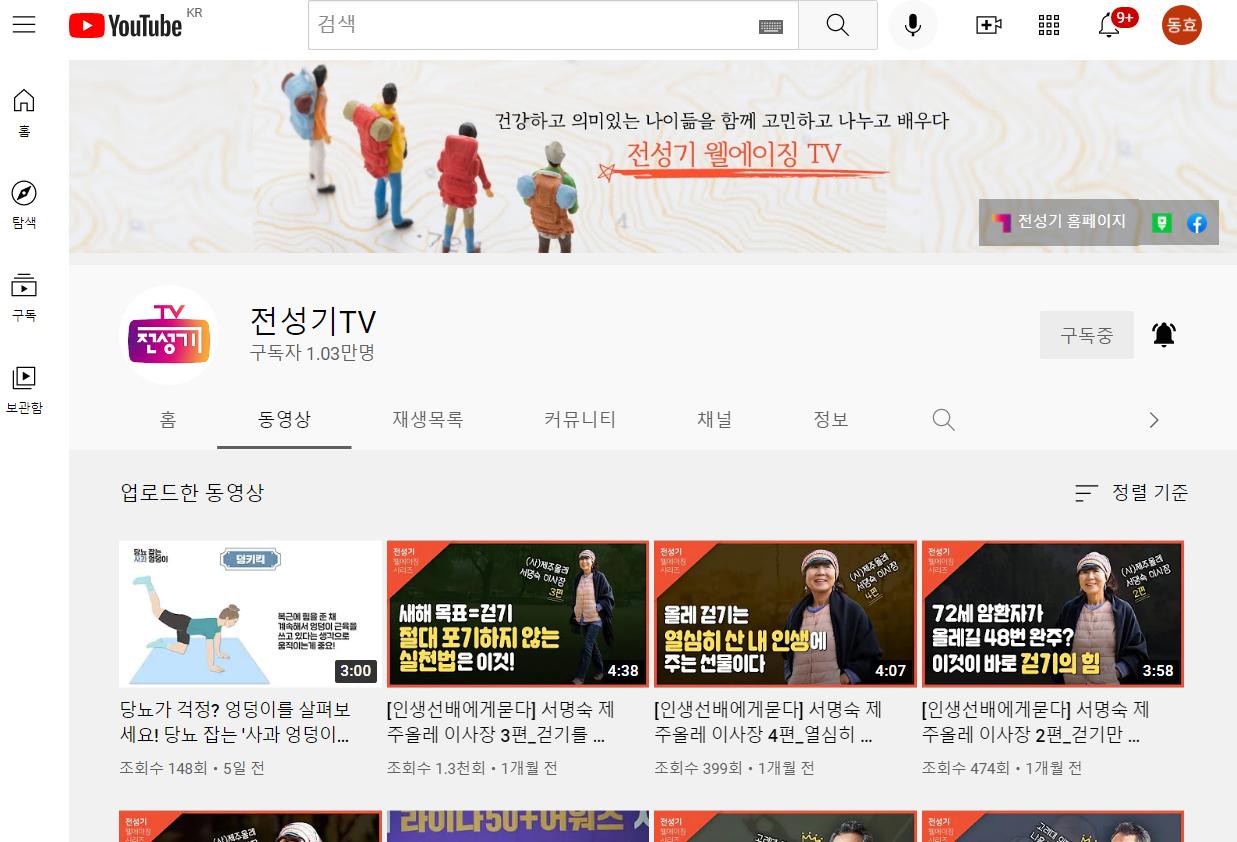
Task: Open the 72세 암환자가 video thumbnail
Action: (1053, 614)
